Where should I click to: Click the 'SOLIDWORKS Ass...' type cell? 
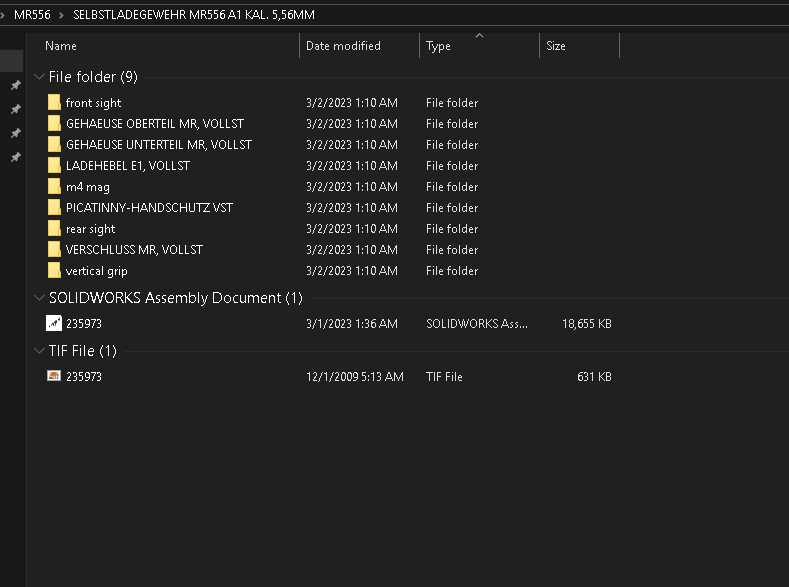point(477,323)
